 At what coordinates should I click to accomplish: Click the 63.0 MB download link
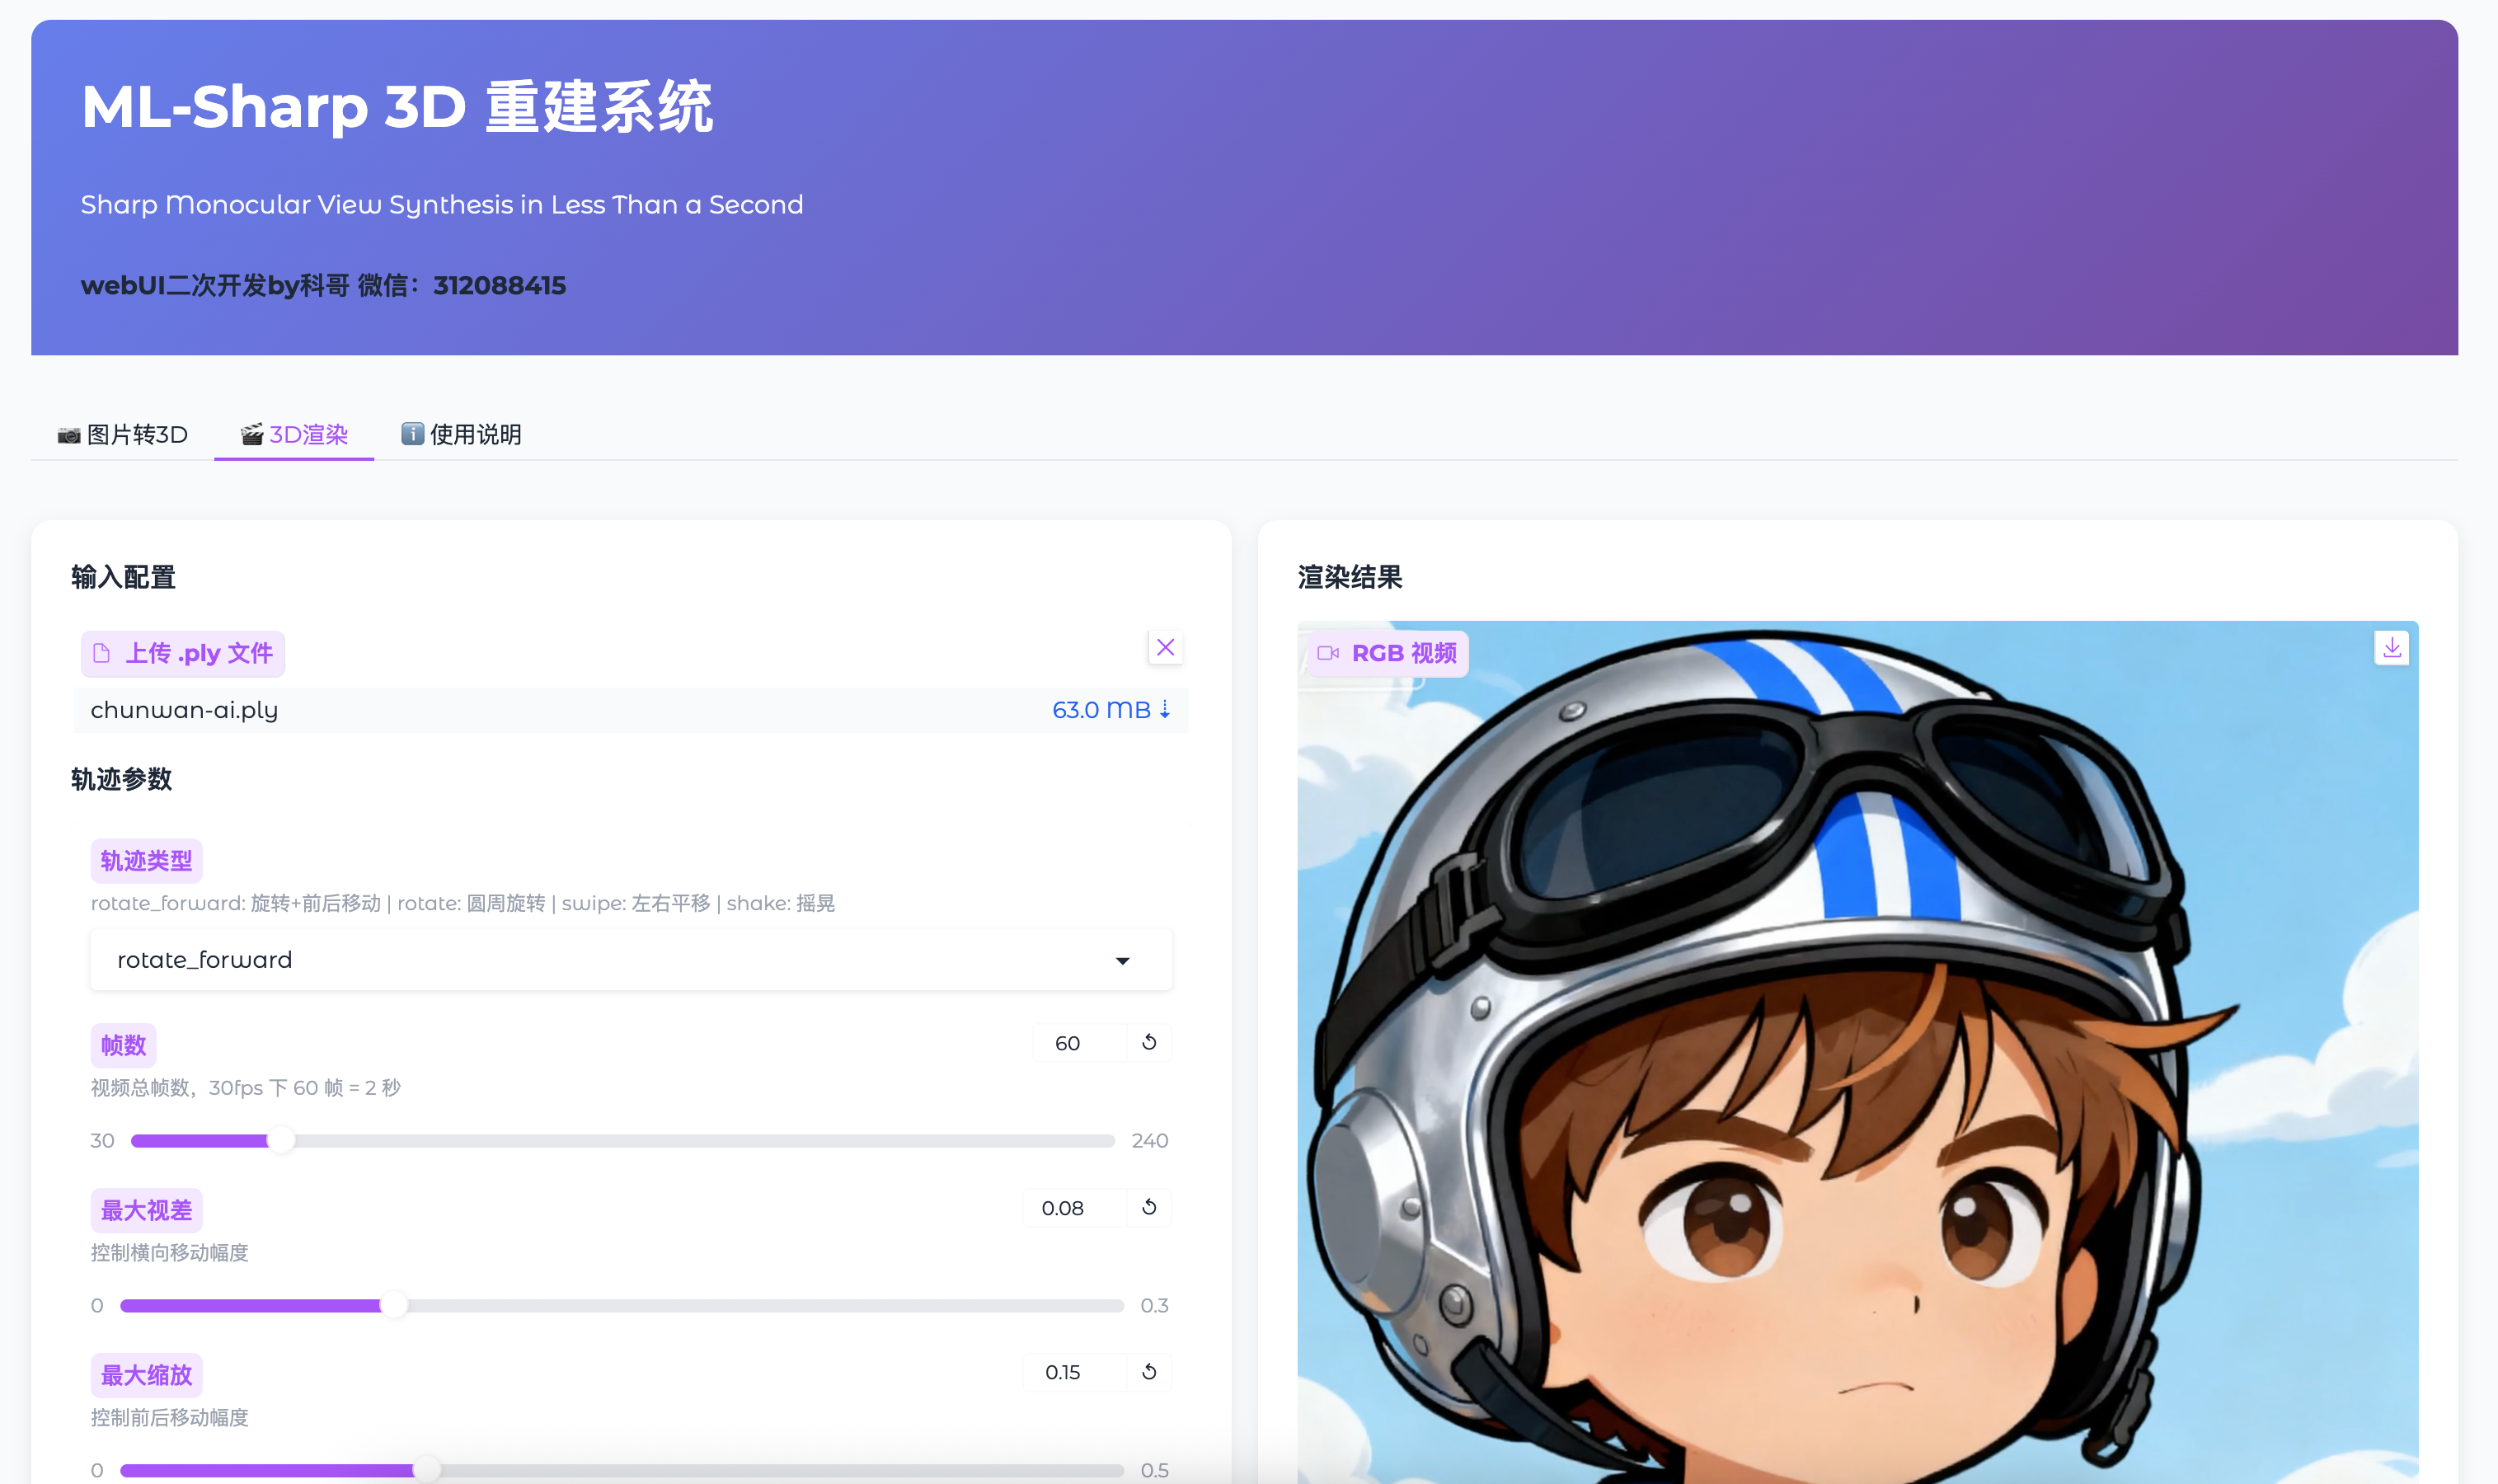[1110, 710]
